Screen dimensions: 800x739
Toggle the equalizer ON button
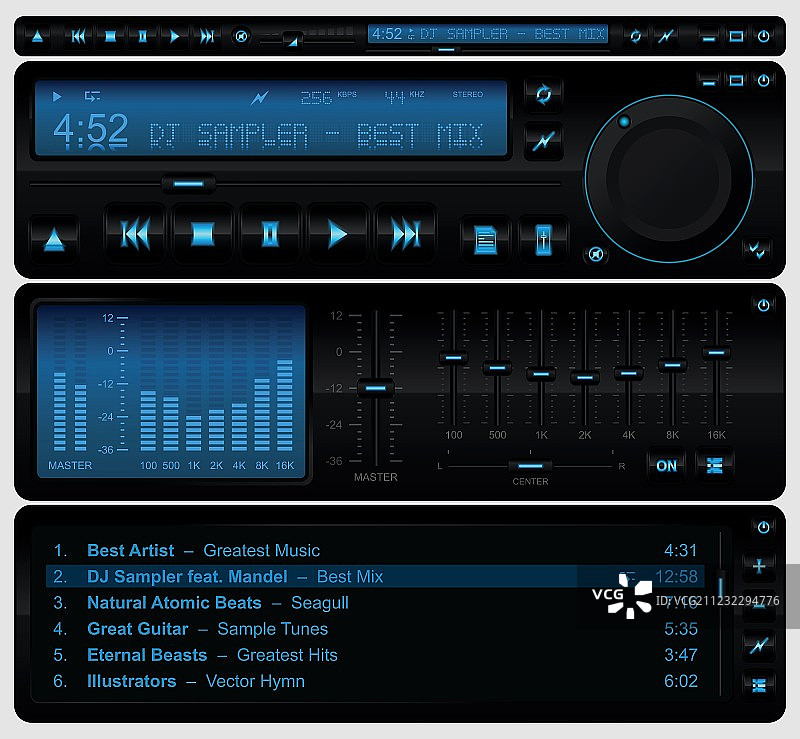click(666, 465)
